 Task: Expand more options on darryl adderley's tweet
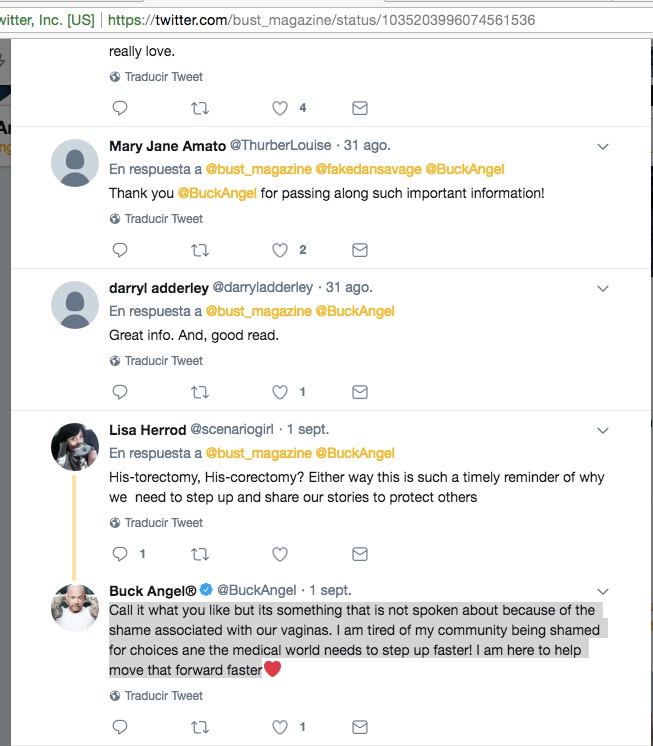tap(603, 289)
